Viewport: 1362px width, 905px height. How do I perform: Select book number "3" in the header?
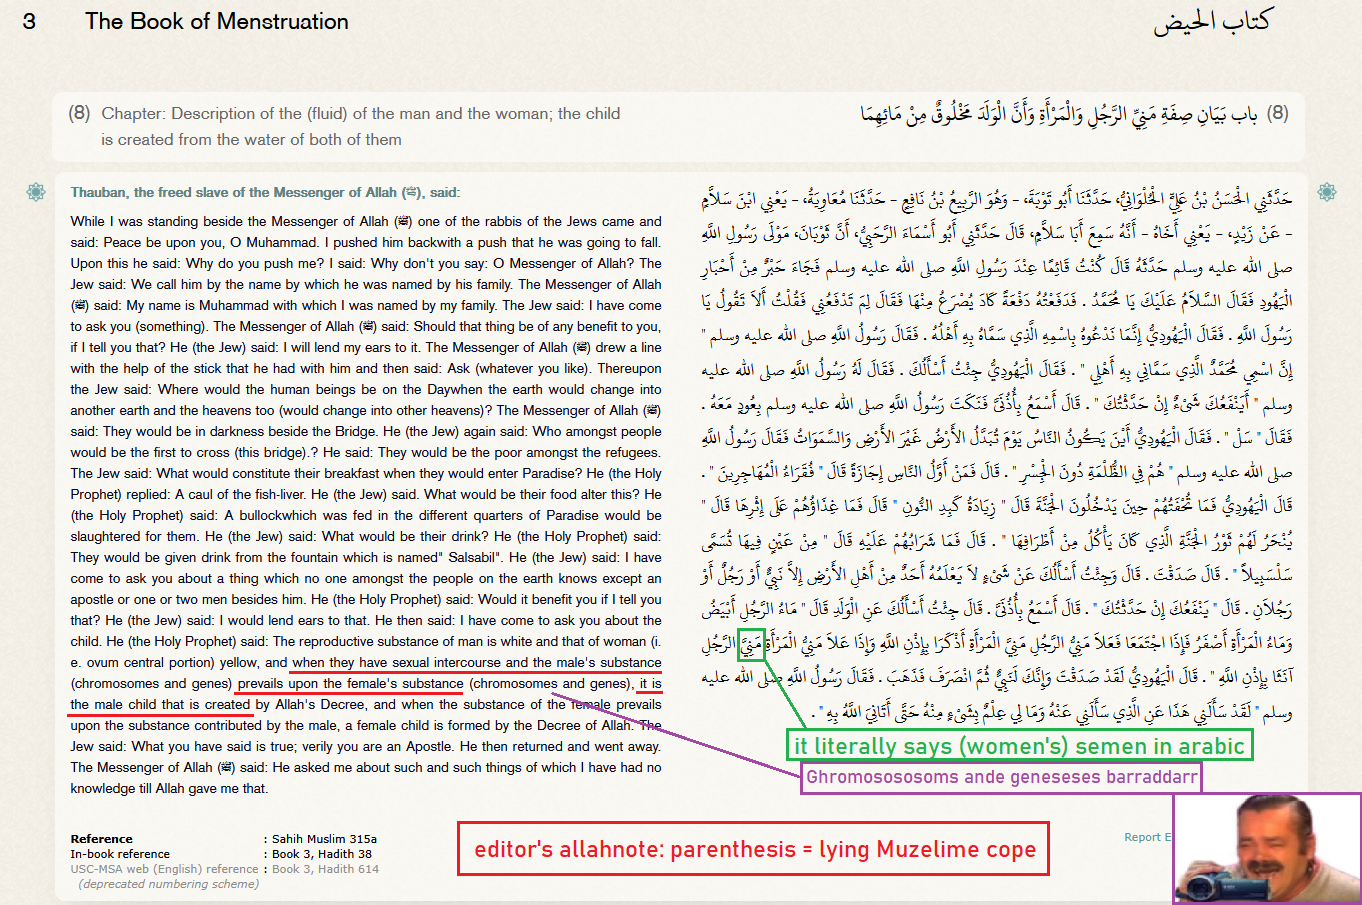point(29,21)
